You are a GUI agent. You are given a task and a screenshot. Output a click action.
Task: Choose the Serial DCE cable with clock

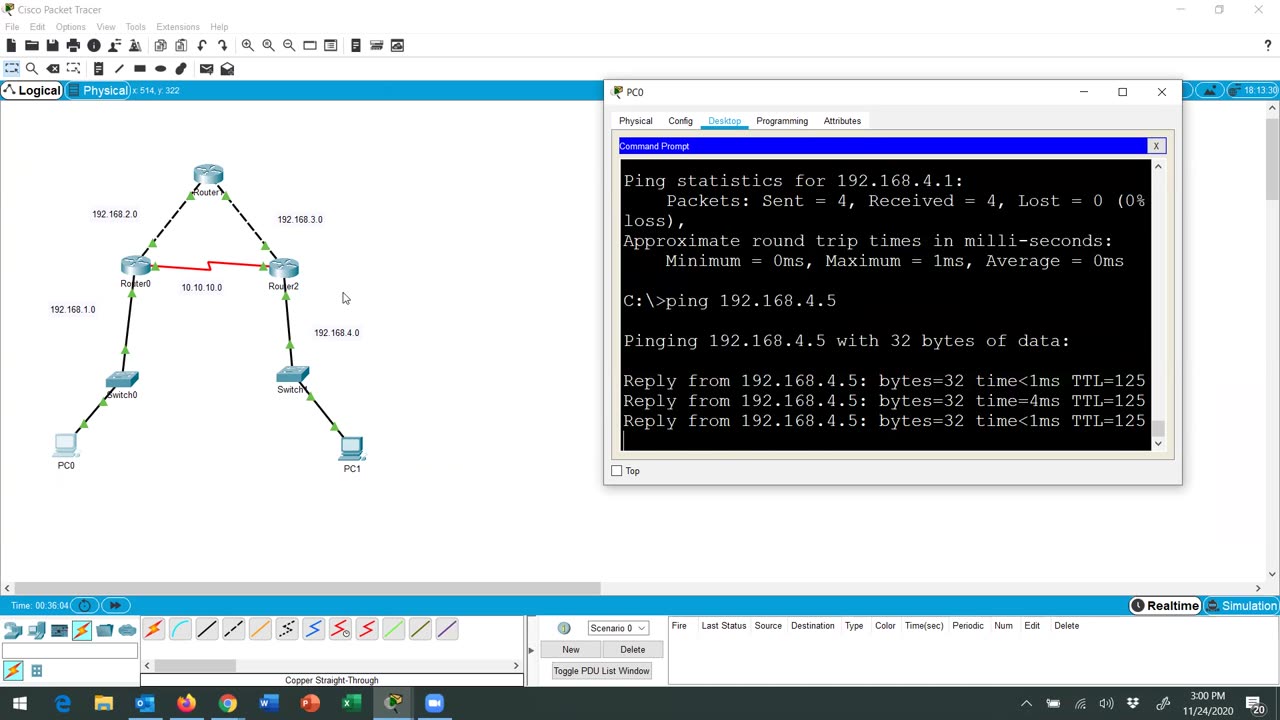click(340, 629)
